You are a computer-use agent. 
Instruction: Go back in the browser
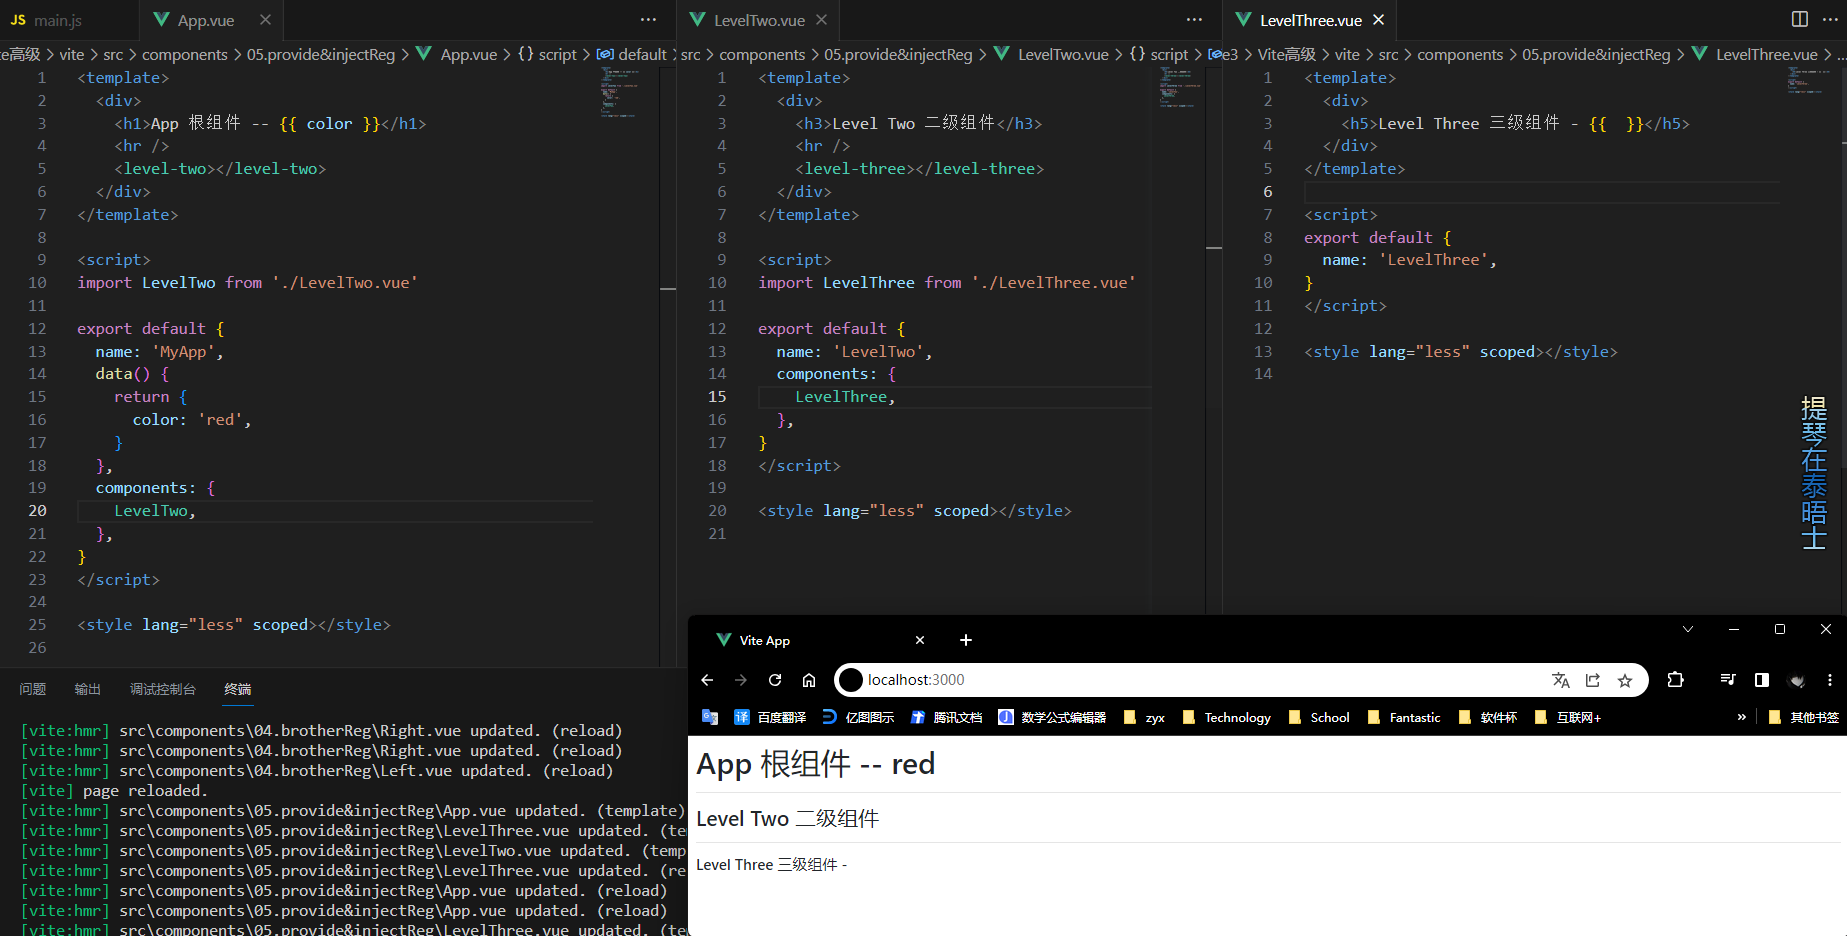tap(707, 680)
